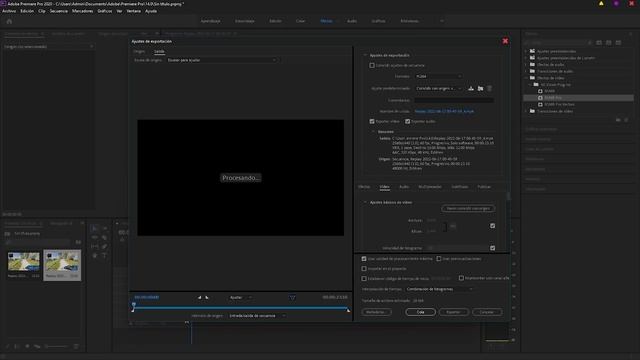Open the 'Escala de origen' dropdown
The image size is (640, 360).
click(x=222, y=60)
